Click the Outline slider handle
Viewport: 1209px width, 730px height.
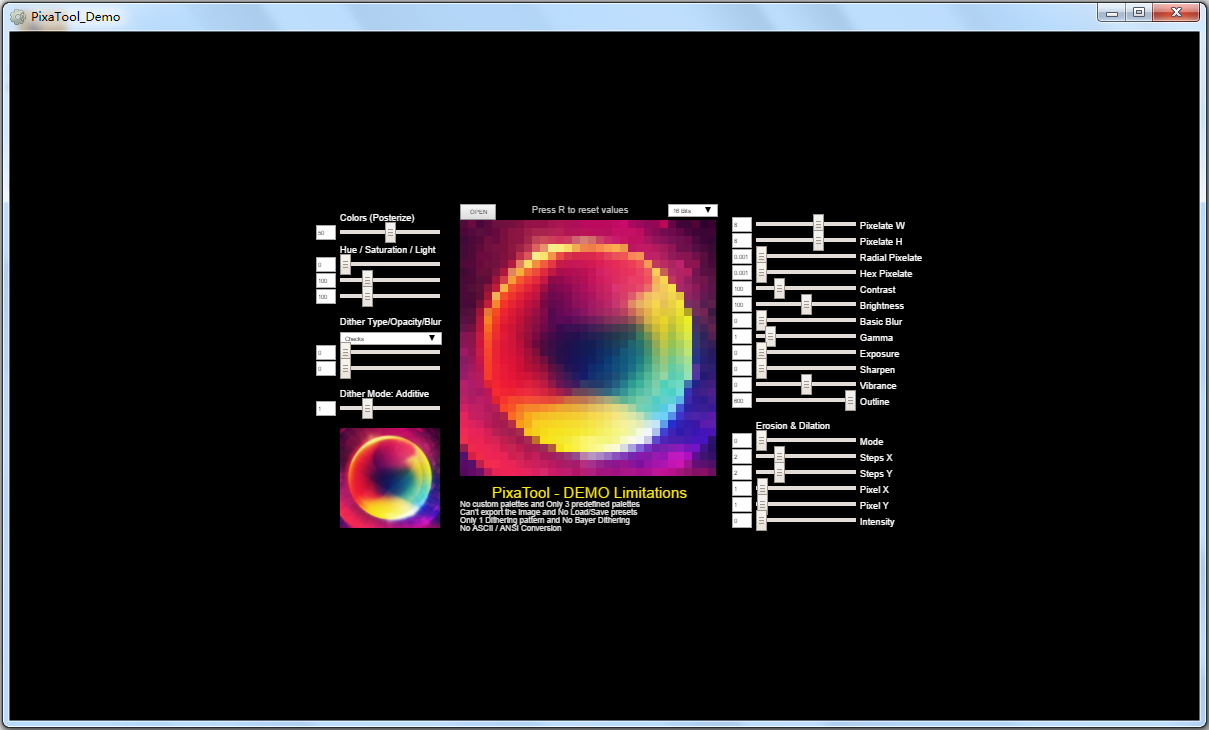(x=850, y=401)
